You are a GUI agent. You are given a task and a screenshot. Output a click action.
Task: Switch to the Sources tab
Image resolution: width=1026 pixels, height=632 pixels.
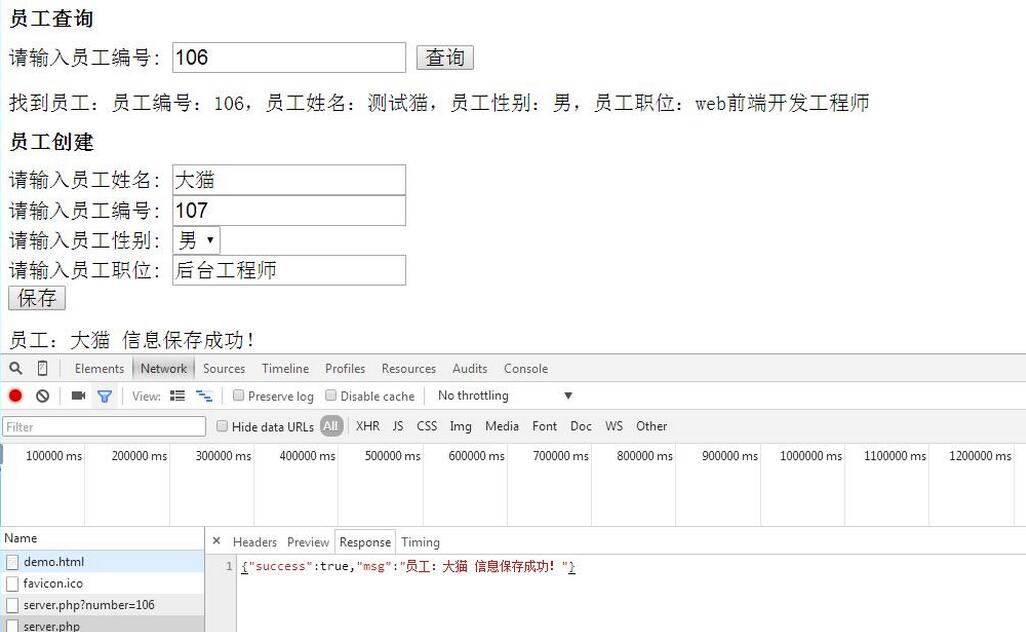tap(224, 368)
